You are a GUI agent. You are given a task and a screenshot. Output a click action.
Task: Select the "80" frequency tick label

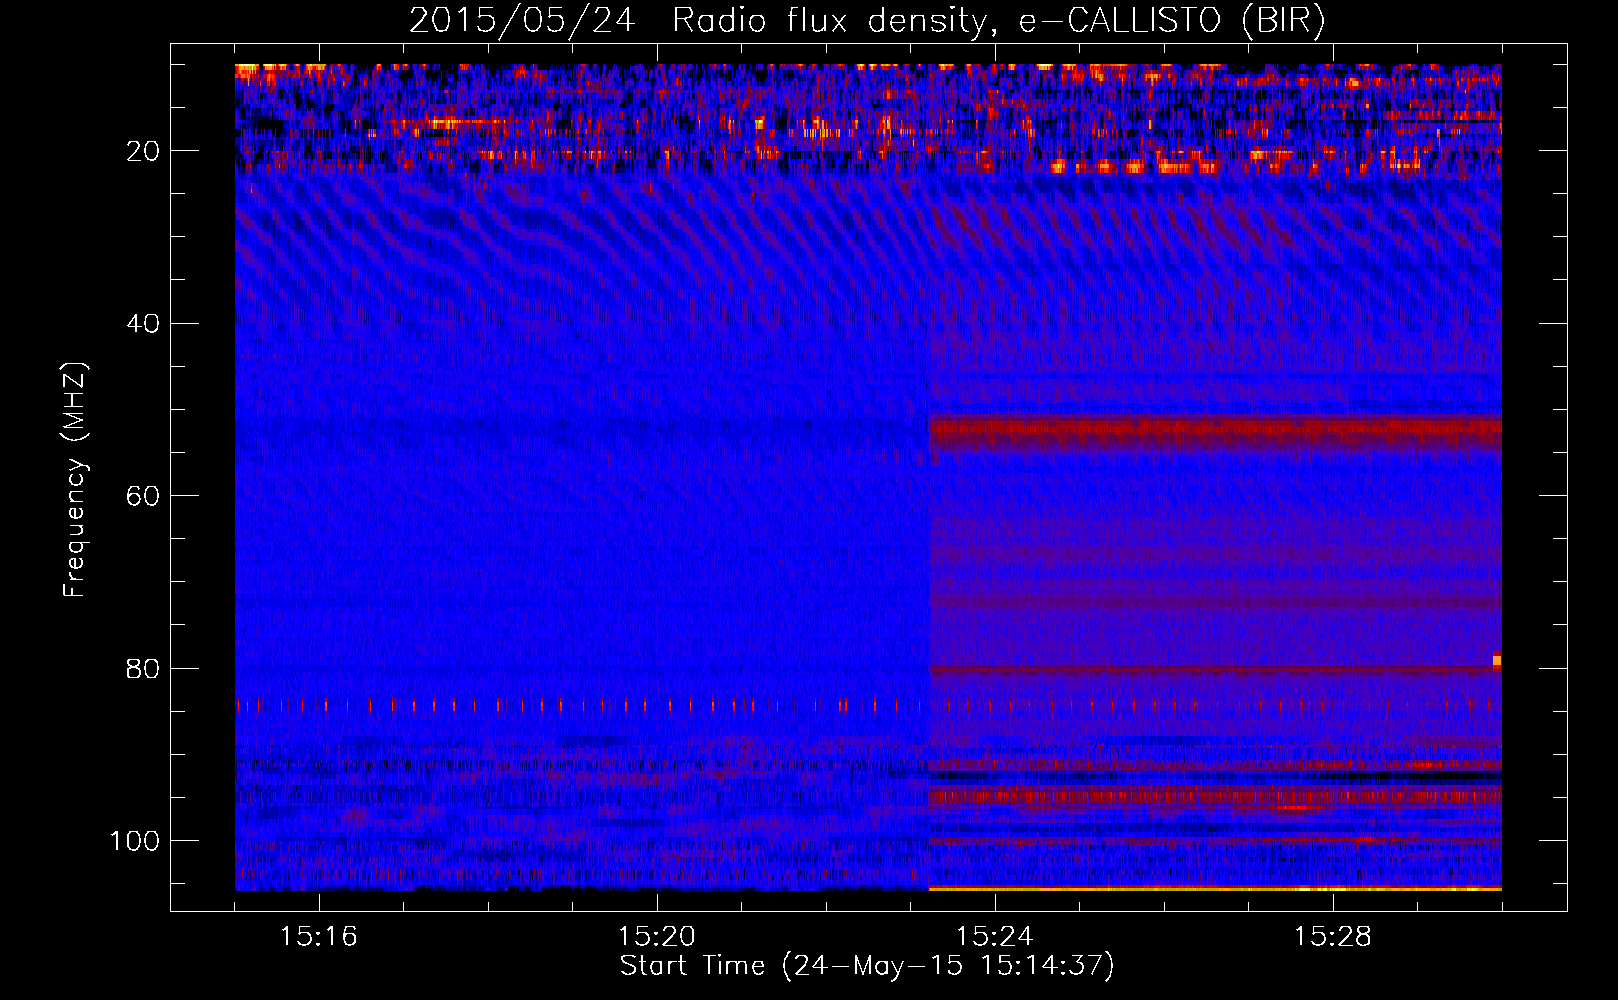(143, 669)
